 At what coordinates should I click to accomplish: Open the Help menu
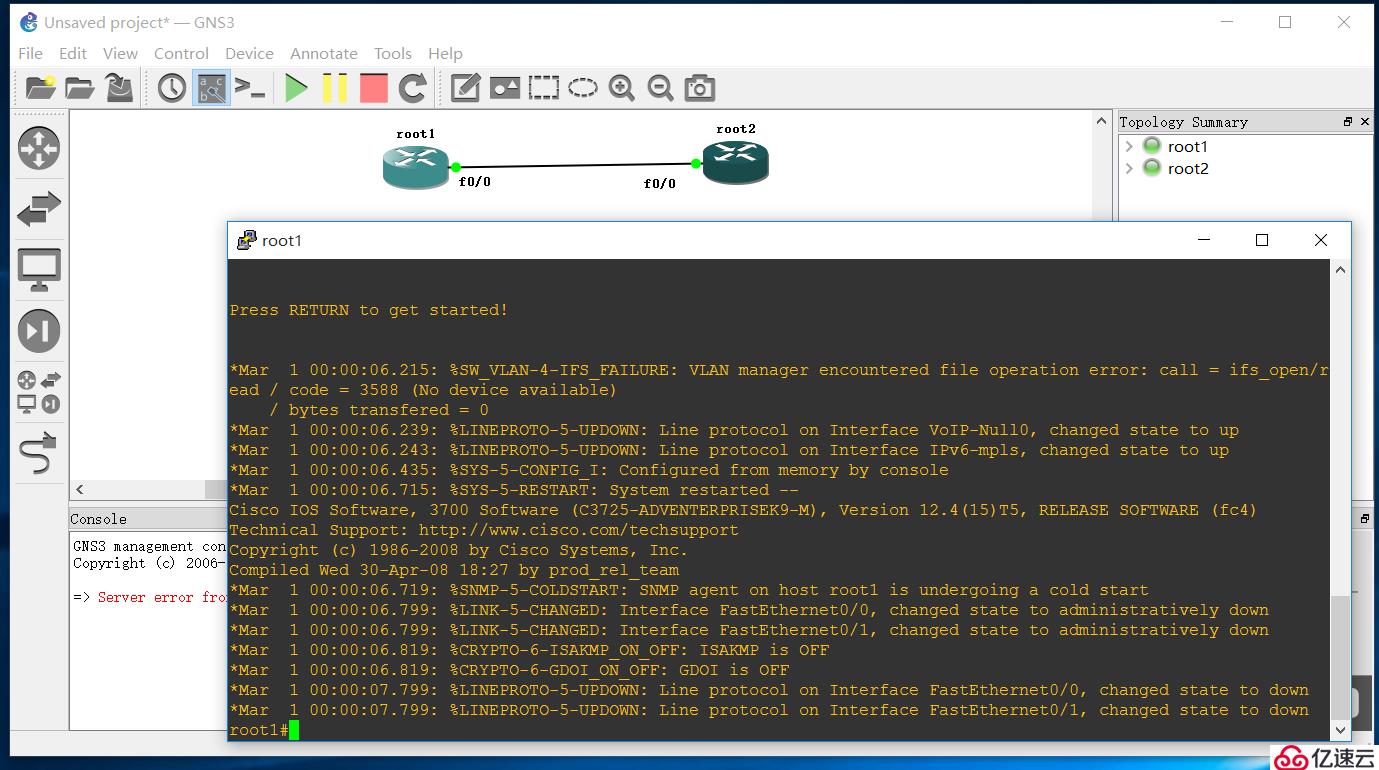445,53
